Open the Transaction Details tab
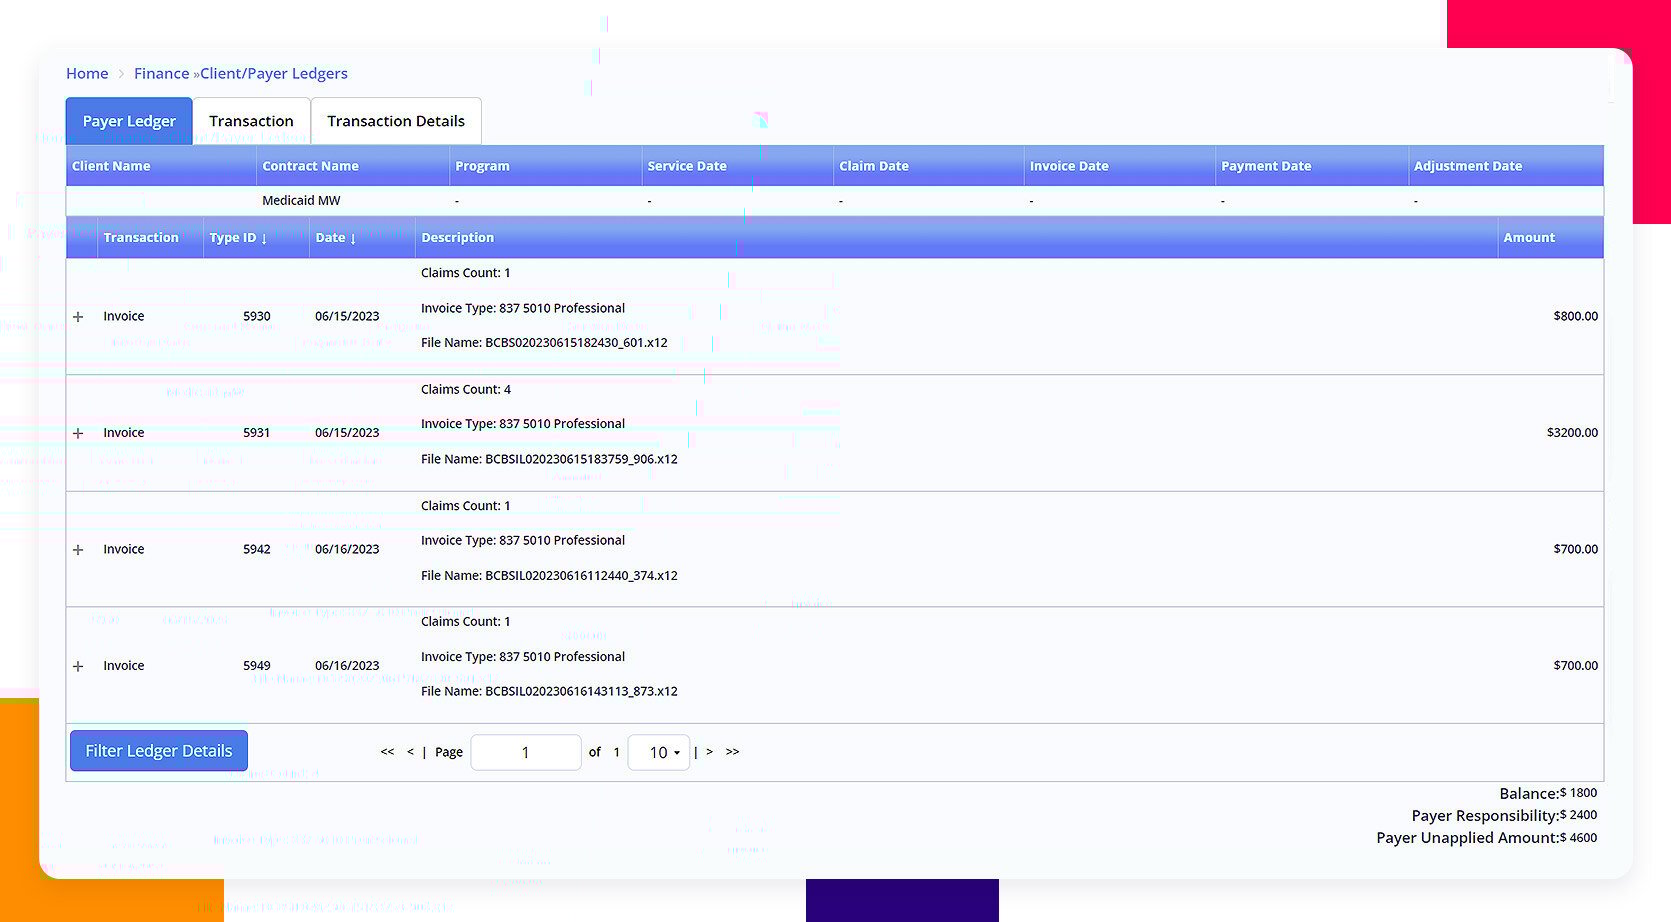Viewport: 1671px width, 922px height. 396,121
